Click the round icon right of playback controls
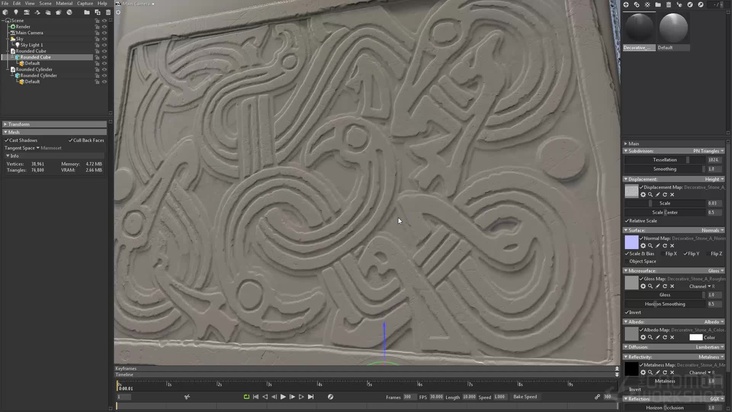 (x=331, y=397)
